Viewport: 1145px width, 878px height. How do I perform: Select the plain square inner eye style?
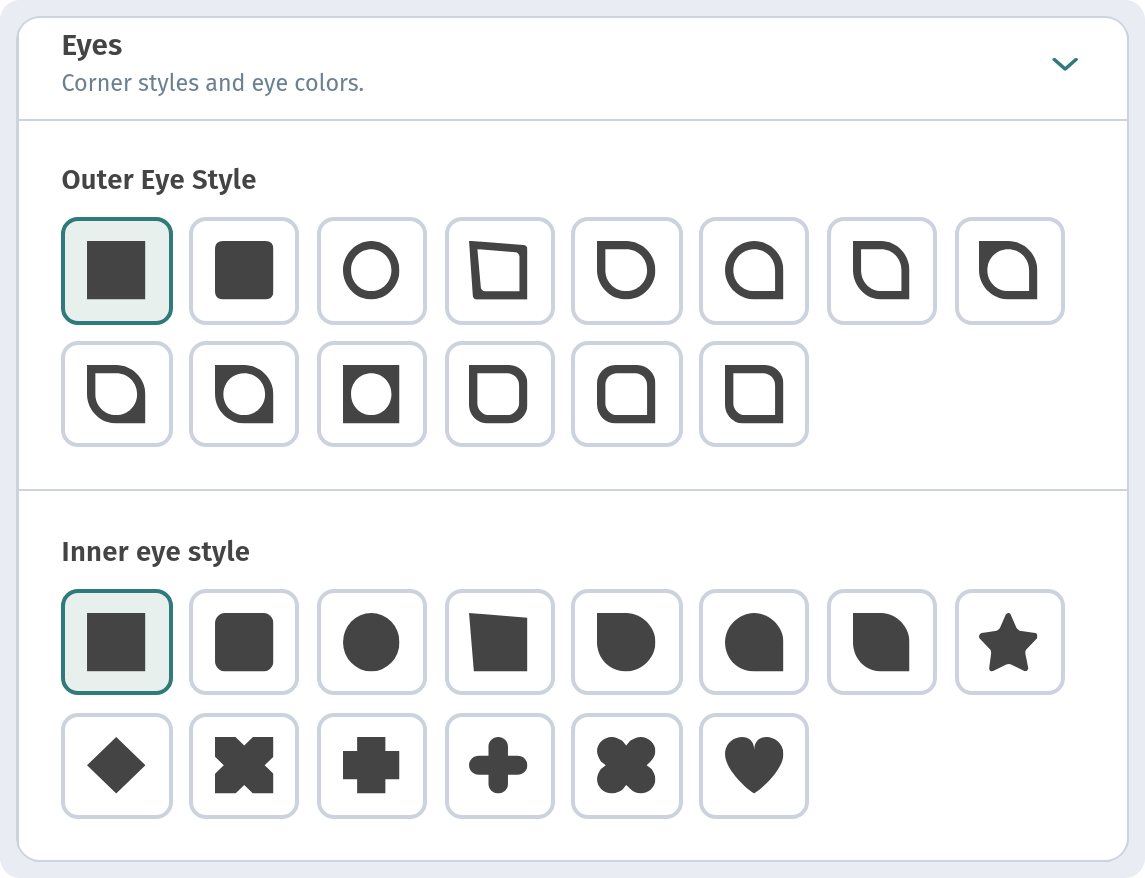117,642
